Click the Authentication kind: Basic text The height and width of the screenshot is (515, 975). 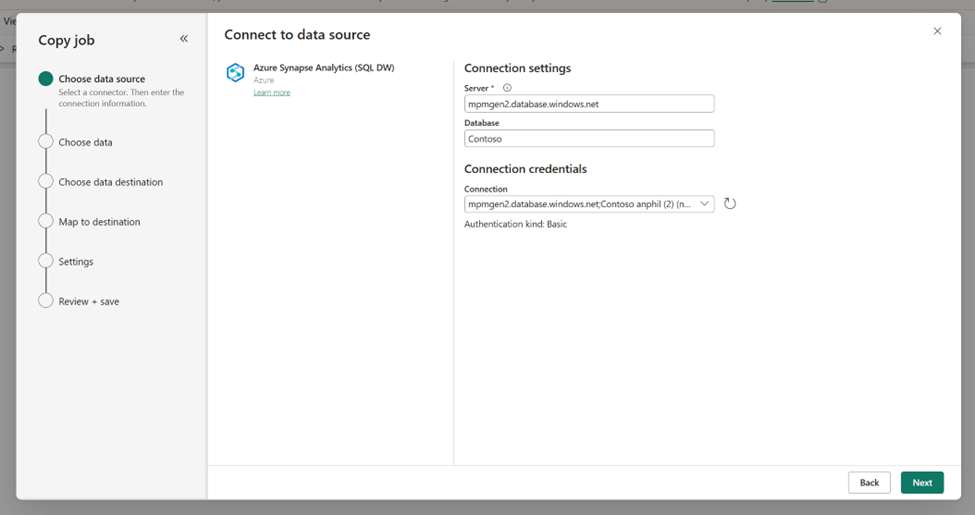click(515, 224)
